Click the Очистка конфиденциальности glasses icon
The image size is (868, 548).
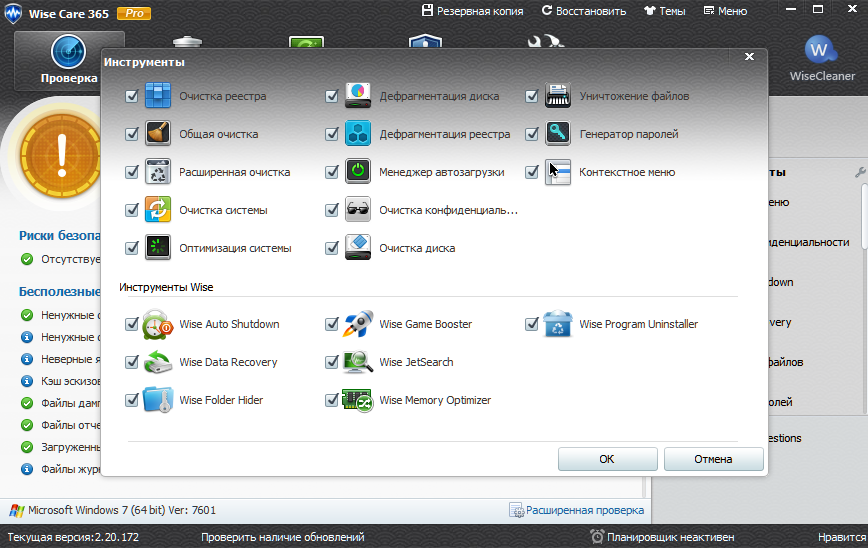358,210
